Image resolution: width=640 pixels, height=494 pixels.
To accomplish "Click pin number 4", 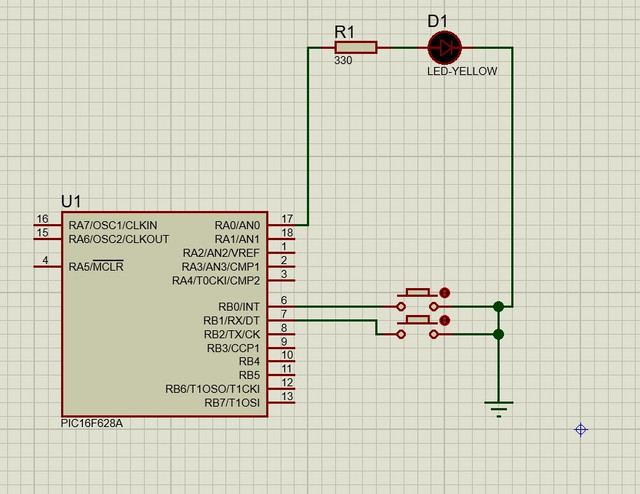I will pos(45,260).
